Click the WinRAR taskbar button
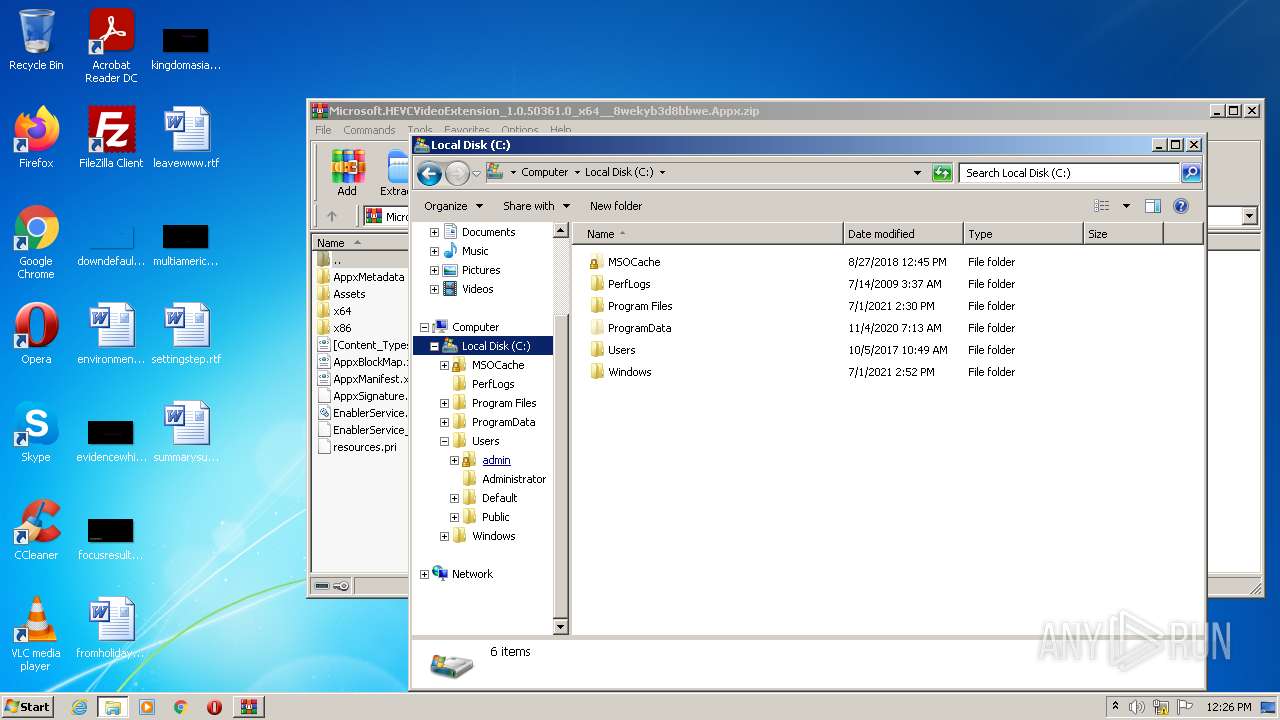This screenshot has height=720, width=1280. 248,707
